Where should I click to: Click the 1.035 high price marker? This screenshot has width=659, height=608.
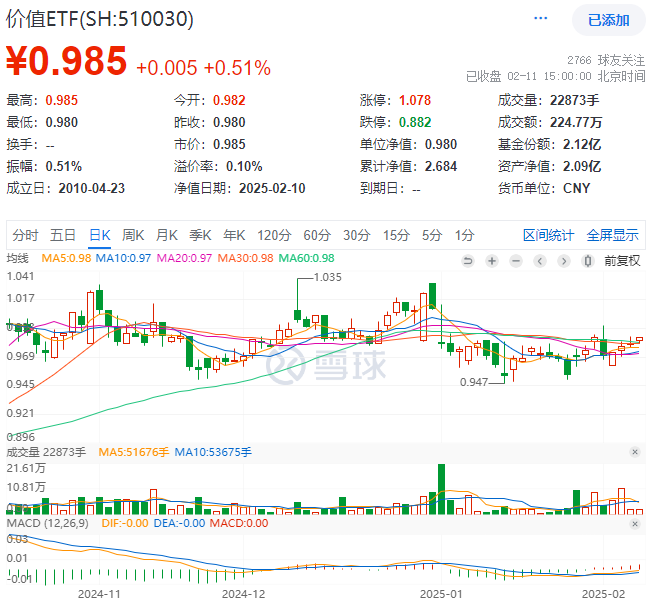pyautogui.click(x=328, y=277)
